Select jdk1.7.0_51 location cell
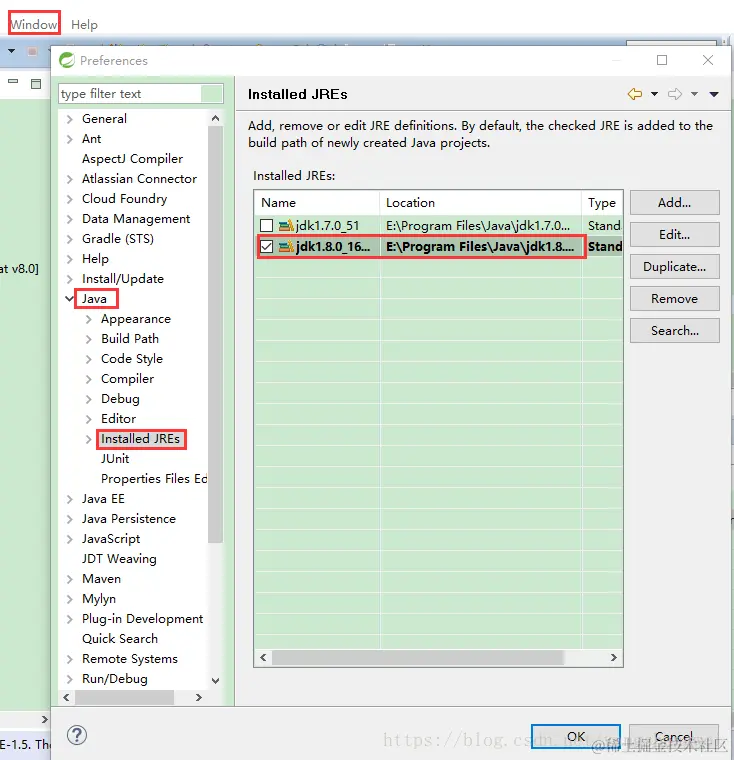Viewport: 734px width, 760px height. click(x=480, y=225)
